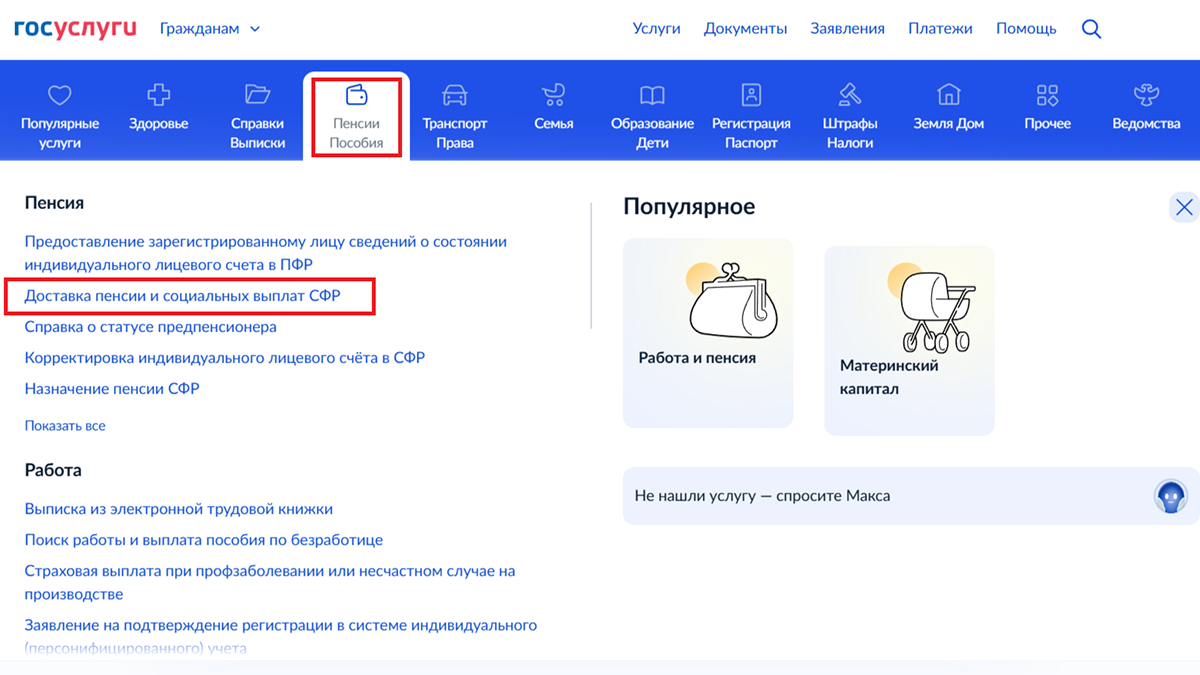Image resolution: width=1200 pixels, height=675 pixels.
Task: Click the car icon for Транспорт Права
Action: [x=454, y=95]
